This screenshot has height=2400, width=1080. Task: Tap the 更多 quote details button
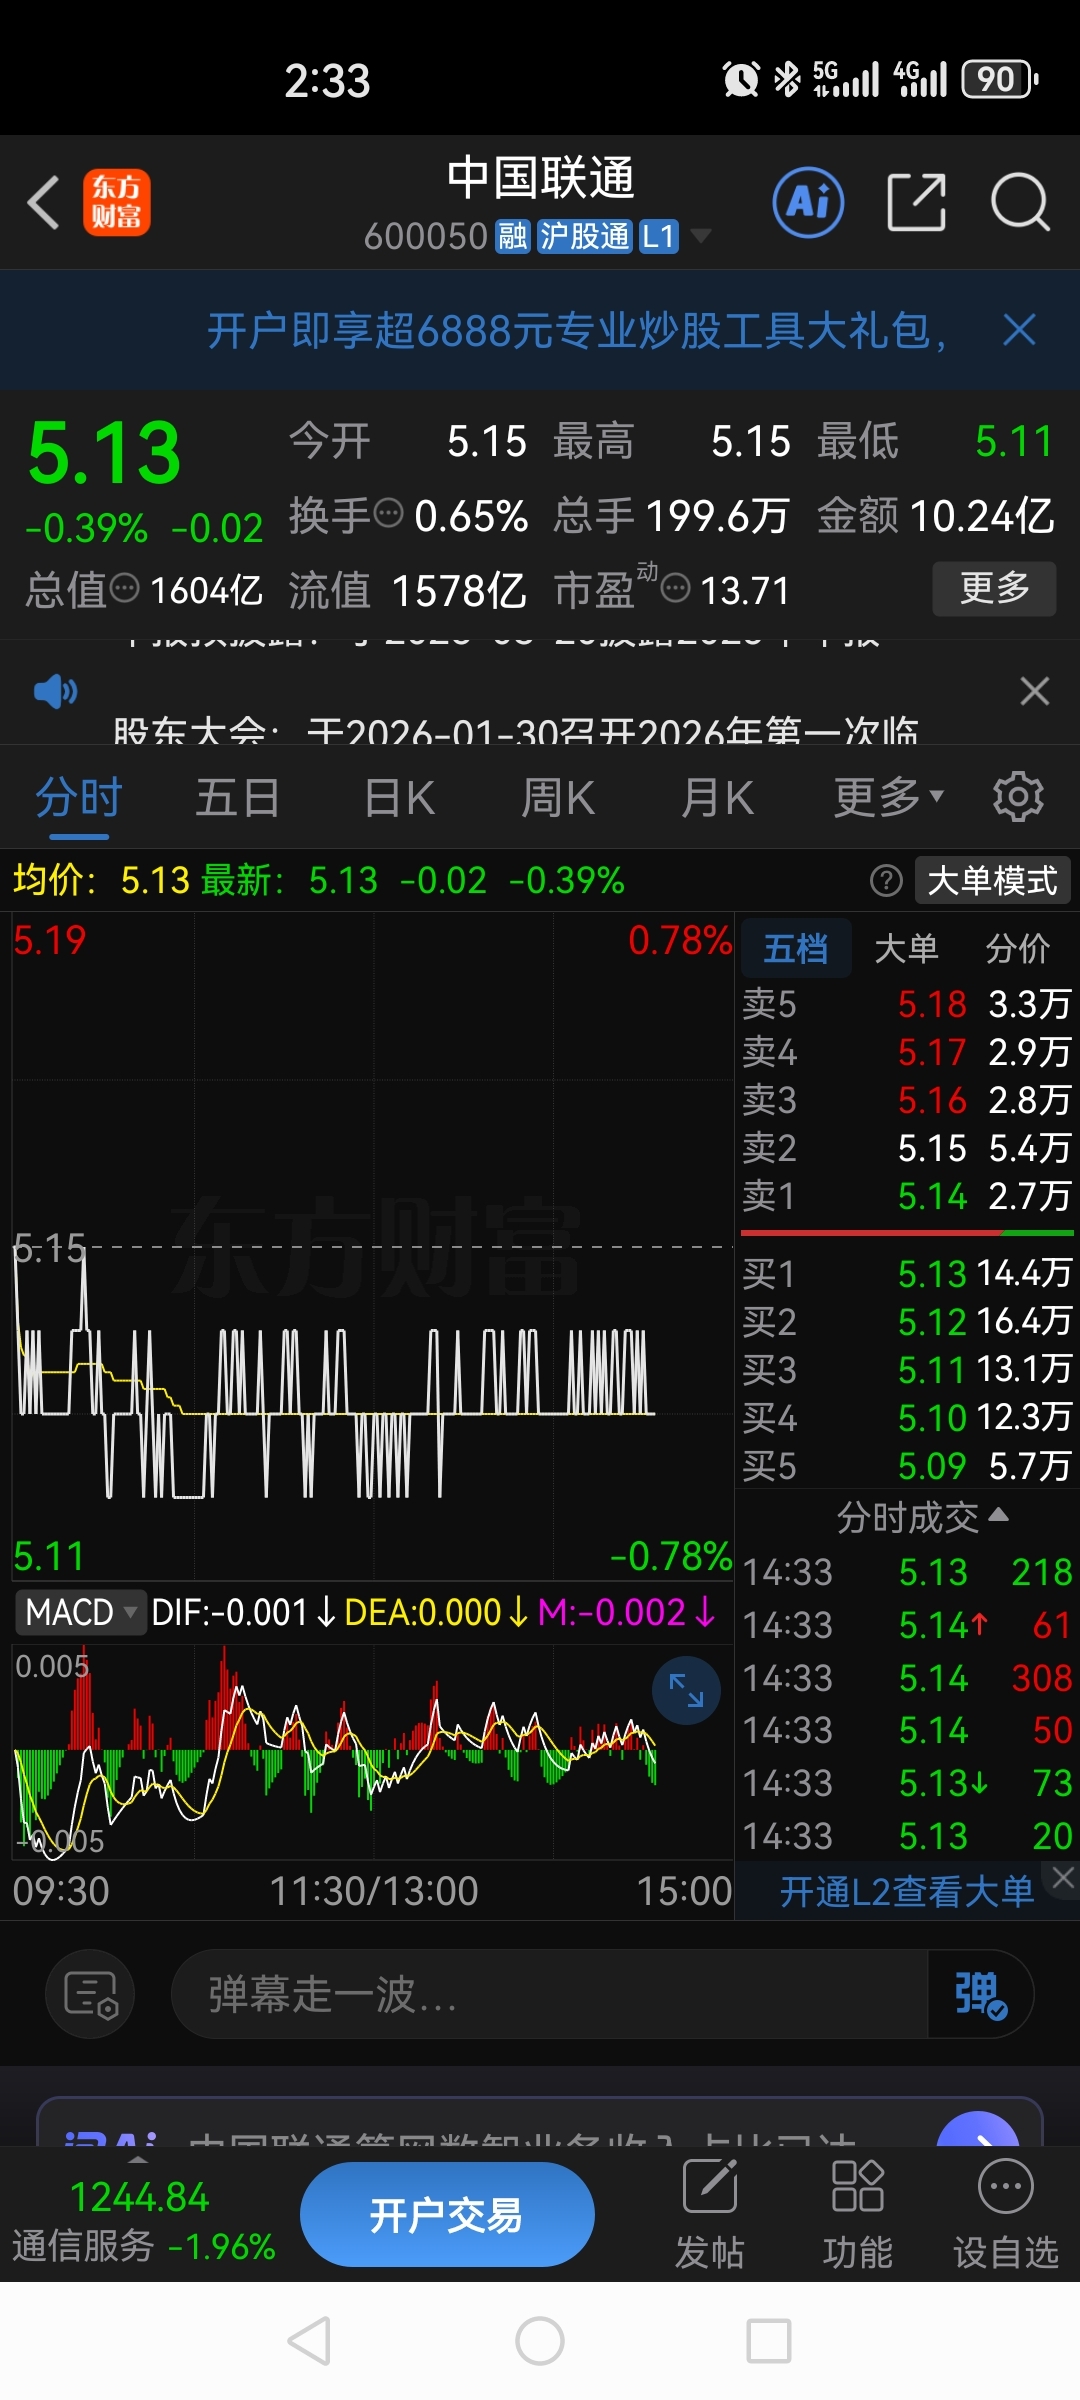pos(994,588)
